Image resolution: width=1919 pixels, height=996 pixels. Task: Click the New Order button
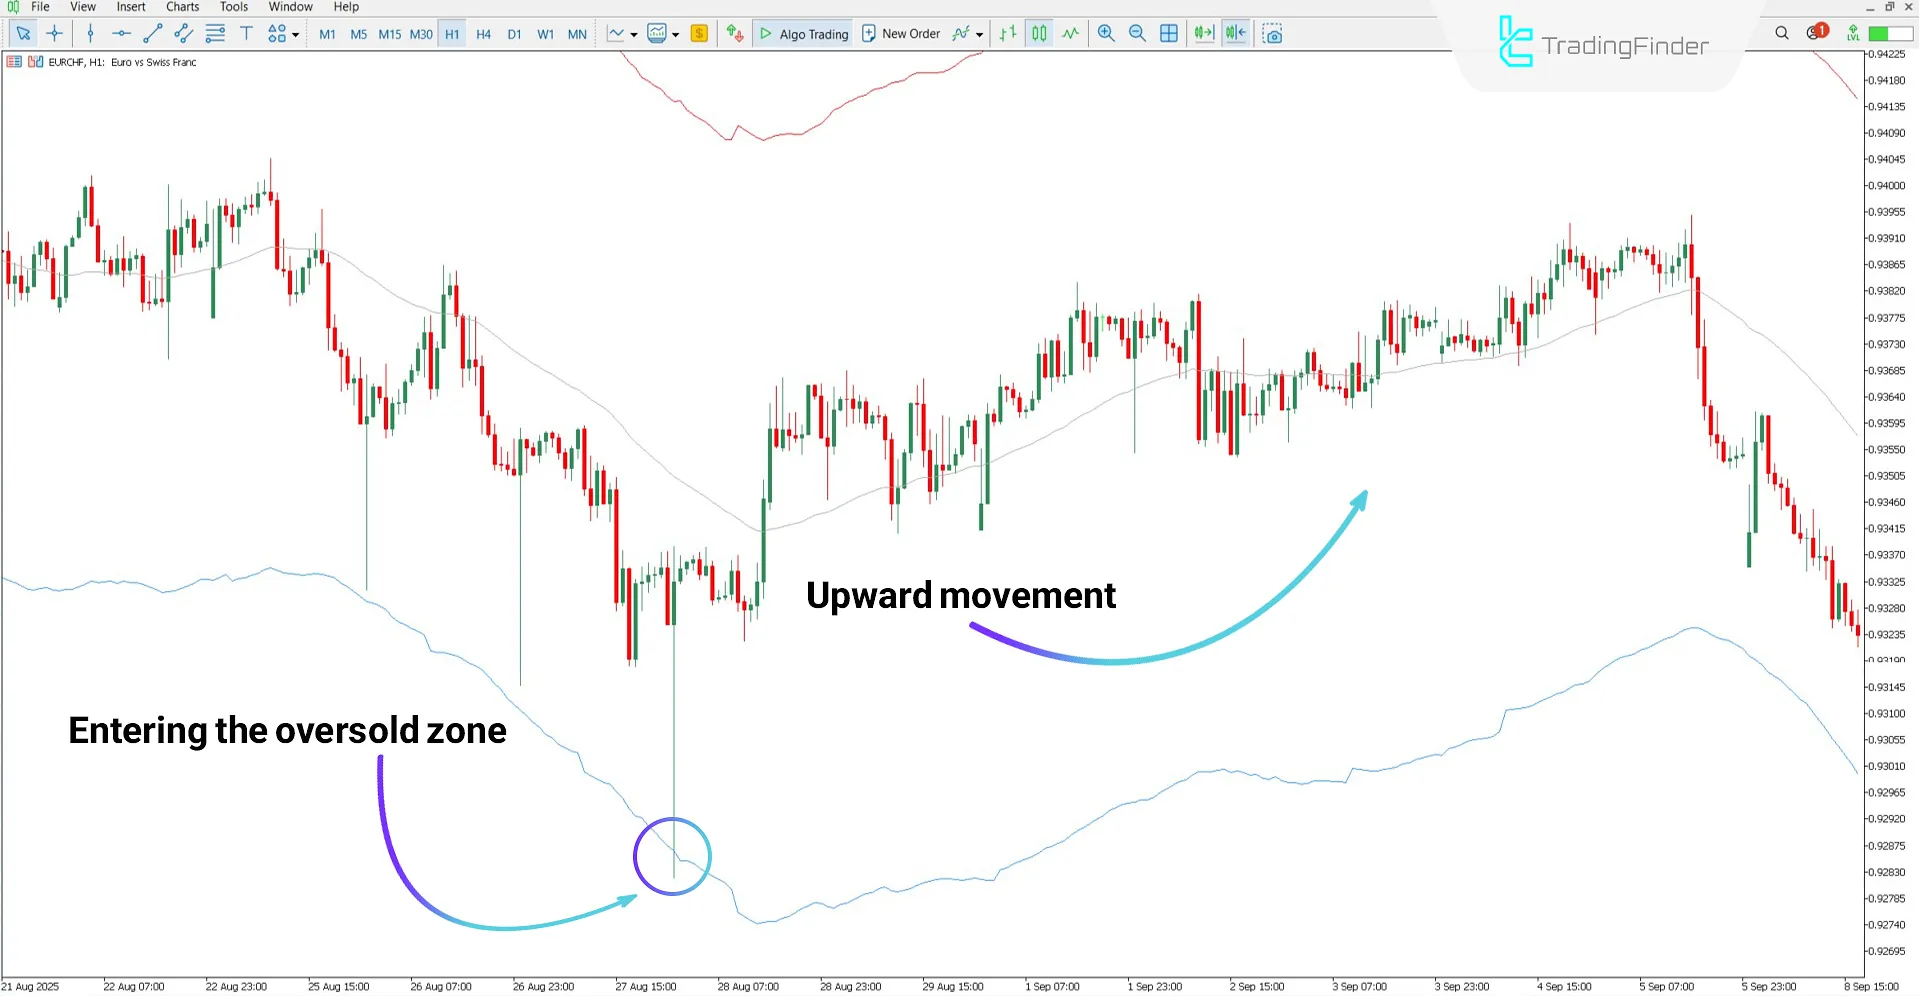[900, 34]
